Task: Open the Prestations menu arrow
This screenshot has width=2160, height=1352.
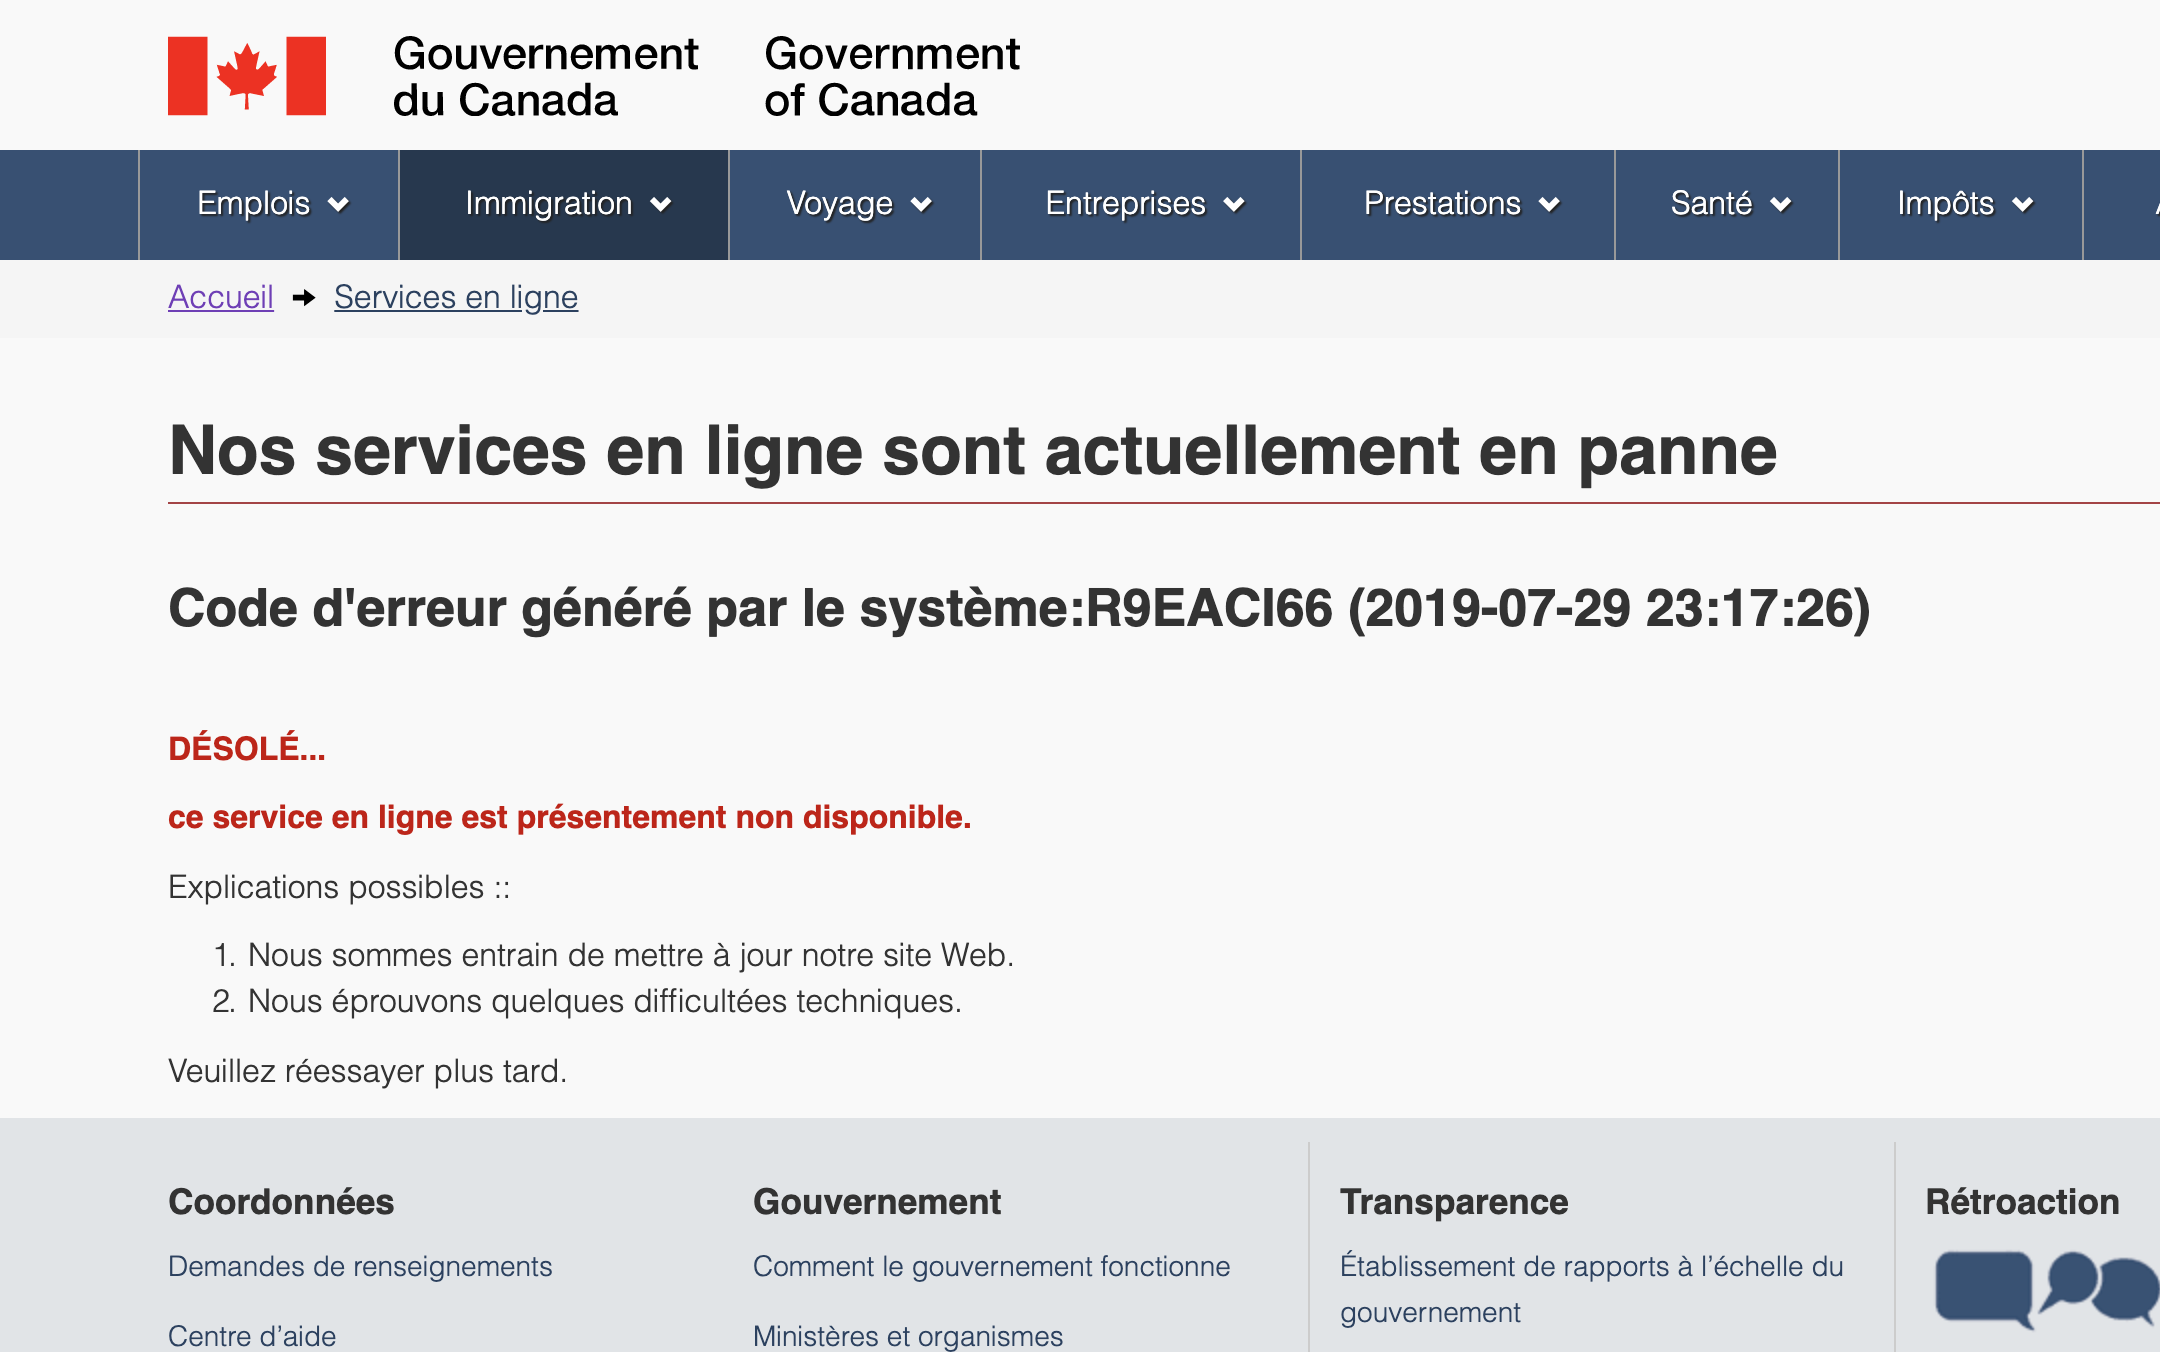Action: click(x=1550, y=205)
